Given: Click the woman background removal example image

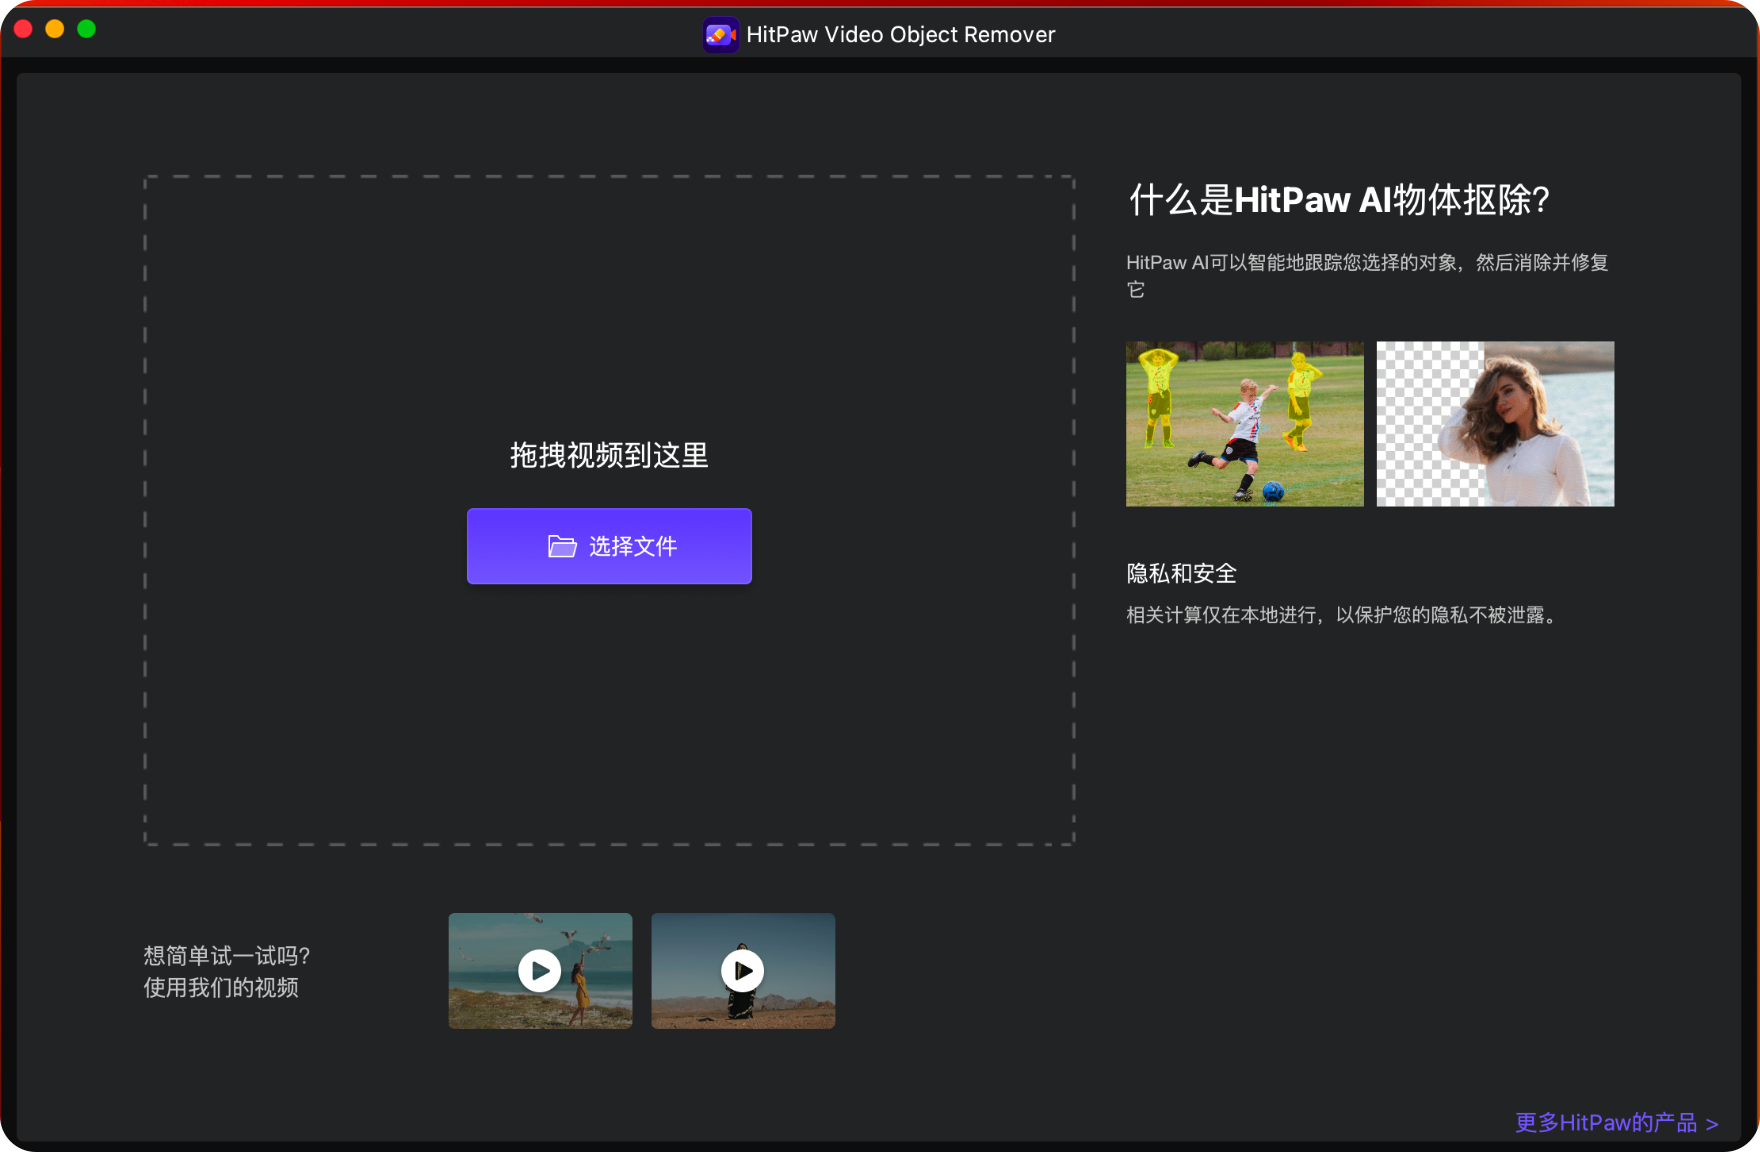Looking at the screenshot, I should pos(1495,424).
